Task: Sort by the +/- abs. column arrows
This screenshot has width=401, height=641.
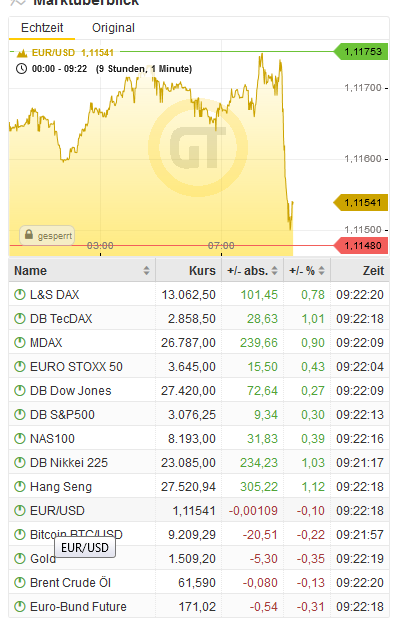Action: [274, 271]
